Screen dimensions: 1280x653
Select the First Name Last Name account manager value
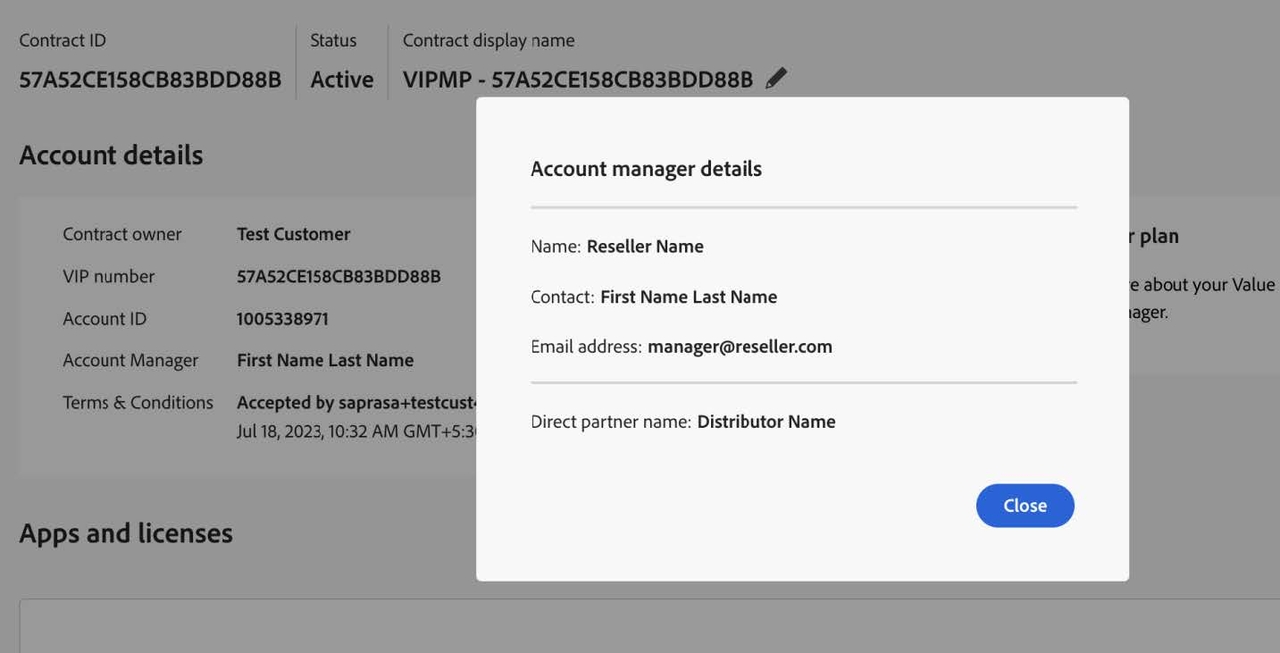click(x=325, y=360)
